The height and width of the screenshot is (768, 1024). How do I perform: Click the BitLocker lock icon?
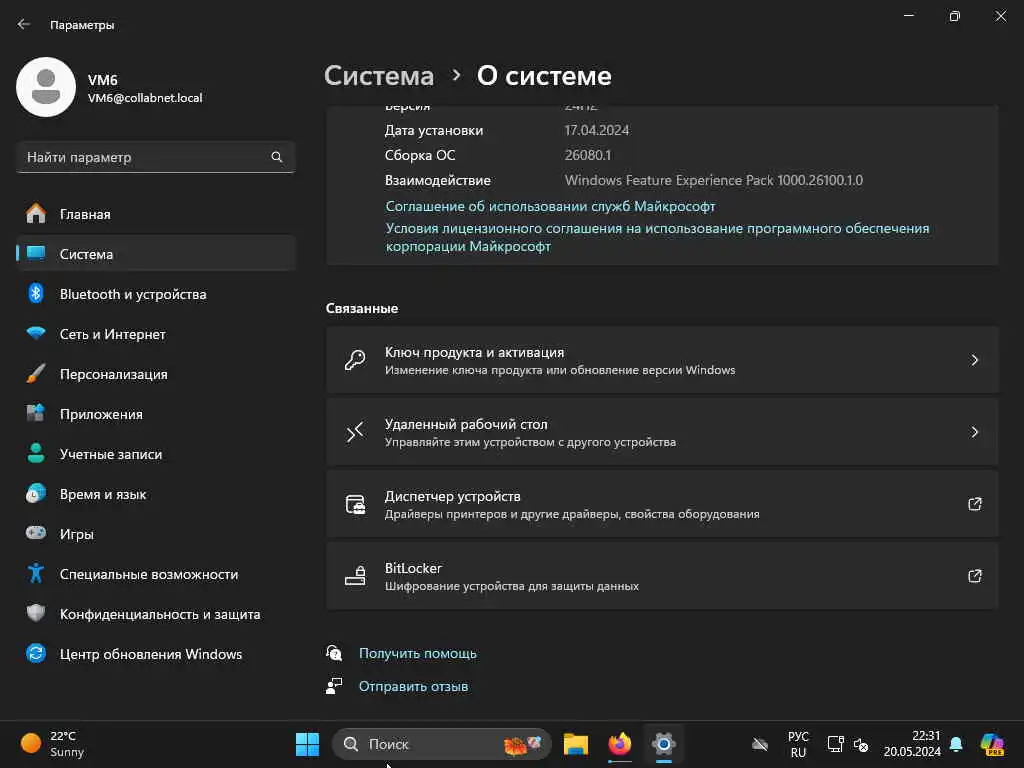355,575
